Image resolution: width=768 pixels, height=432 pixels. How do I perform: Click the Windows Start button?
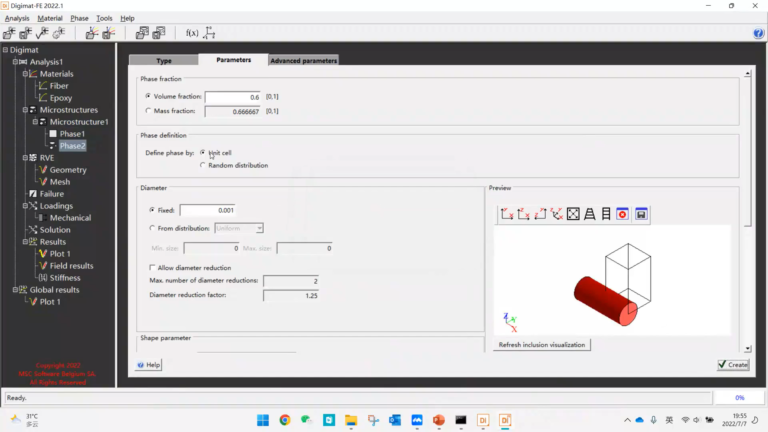[263, 420]
